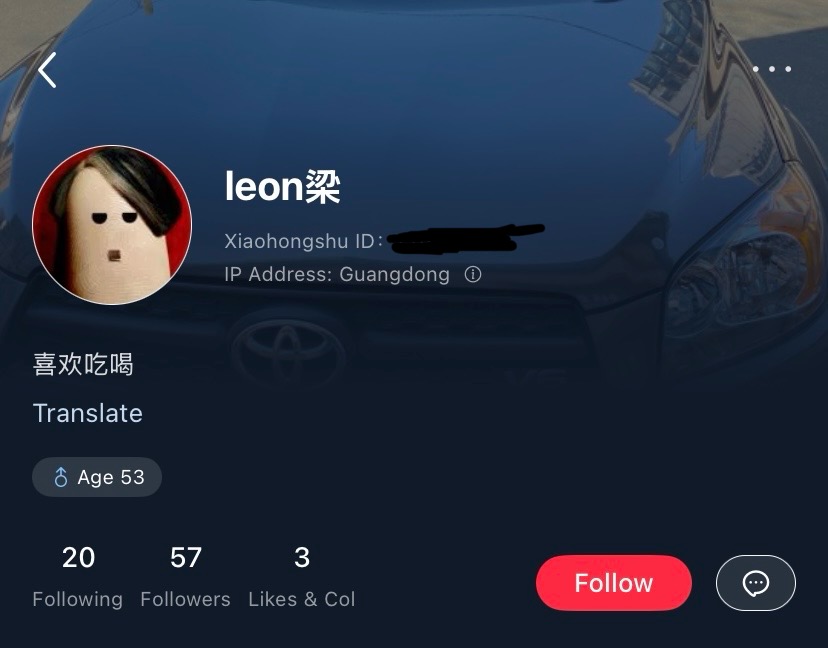Tap the info icon beside IP Address

(x=473, y=274)
